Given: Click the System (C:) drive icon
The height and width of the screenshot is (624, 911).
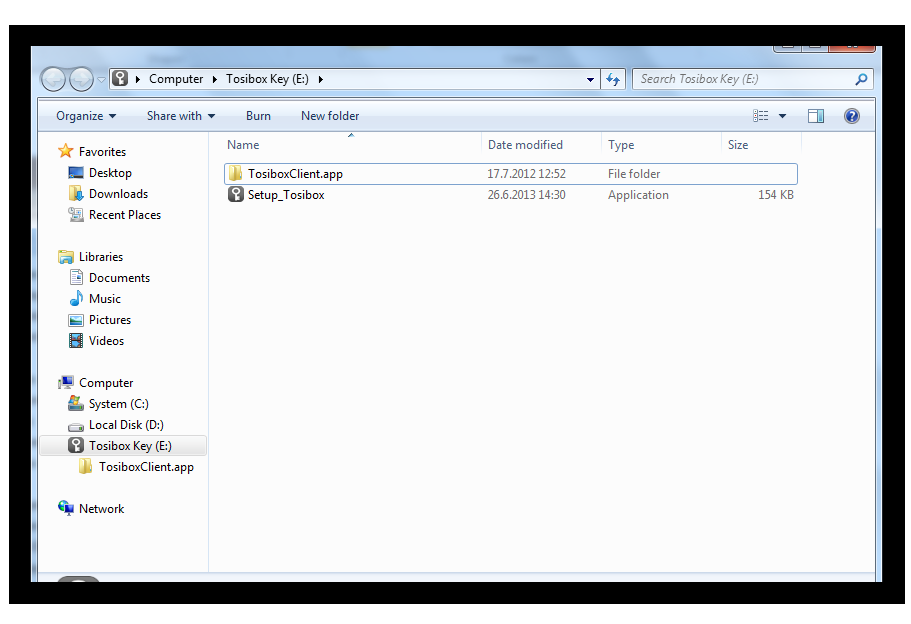Looking at the screenshot, I should pos(76,403).
